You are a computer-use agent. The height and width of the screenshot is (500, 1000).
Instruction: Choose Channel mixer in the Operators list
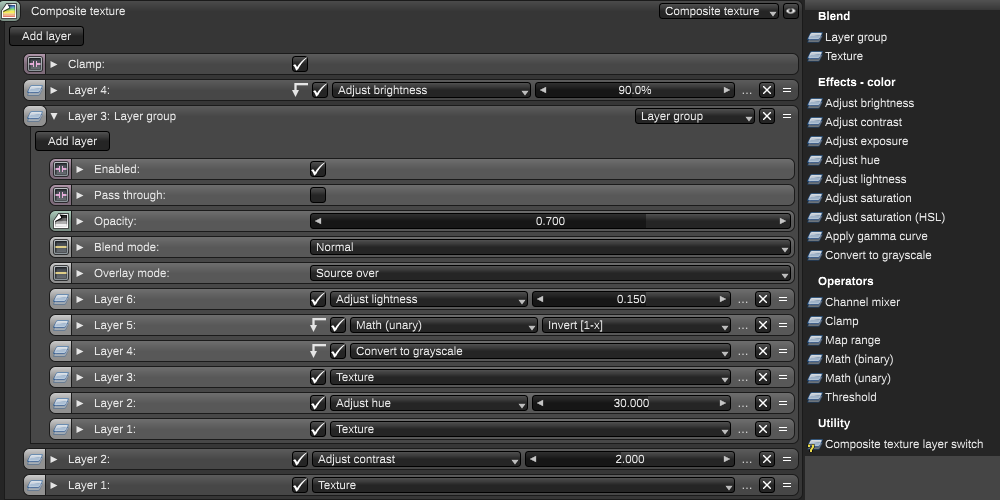(862, 302)
